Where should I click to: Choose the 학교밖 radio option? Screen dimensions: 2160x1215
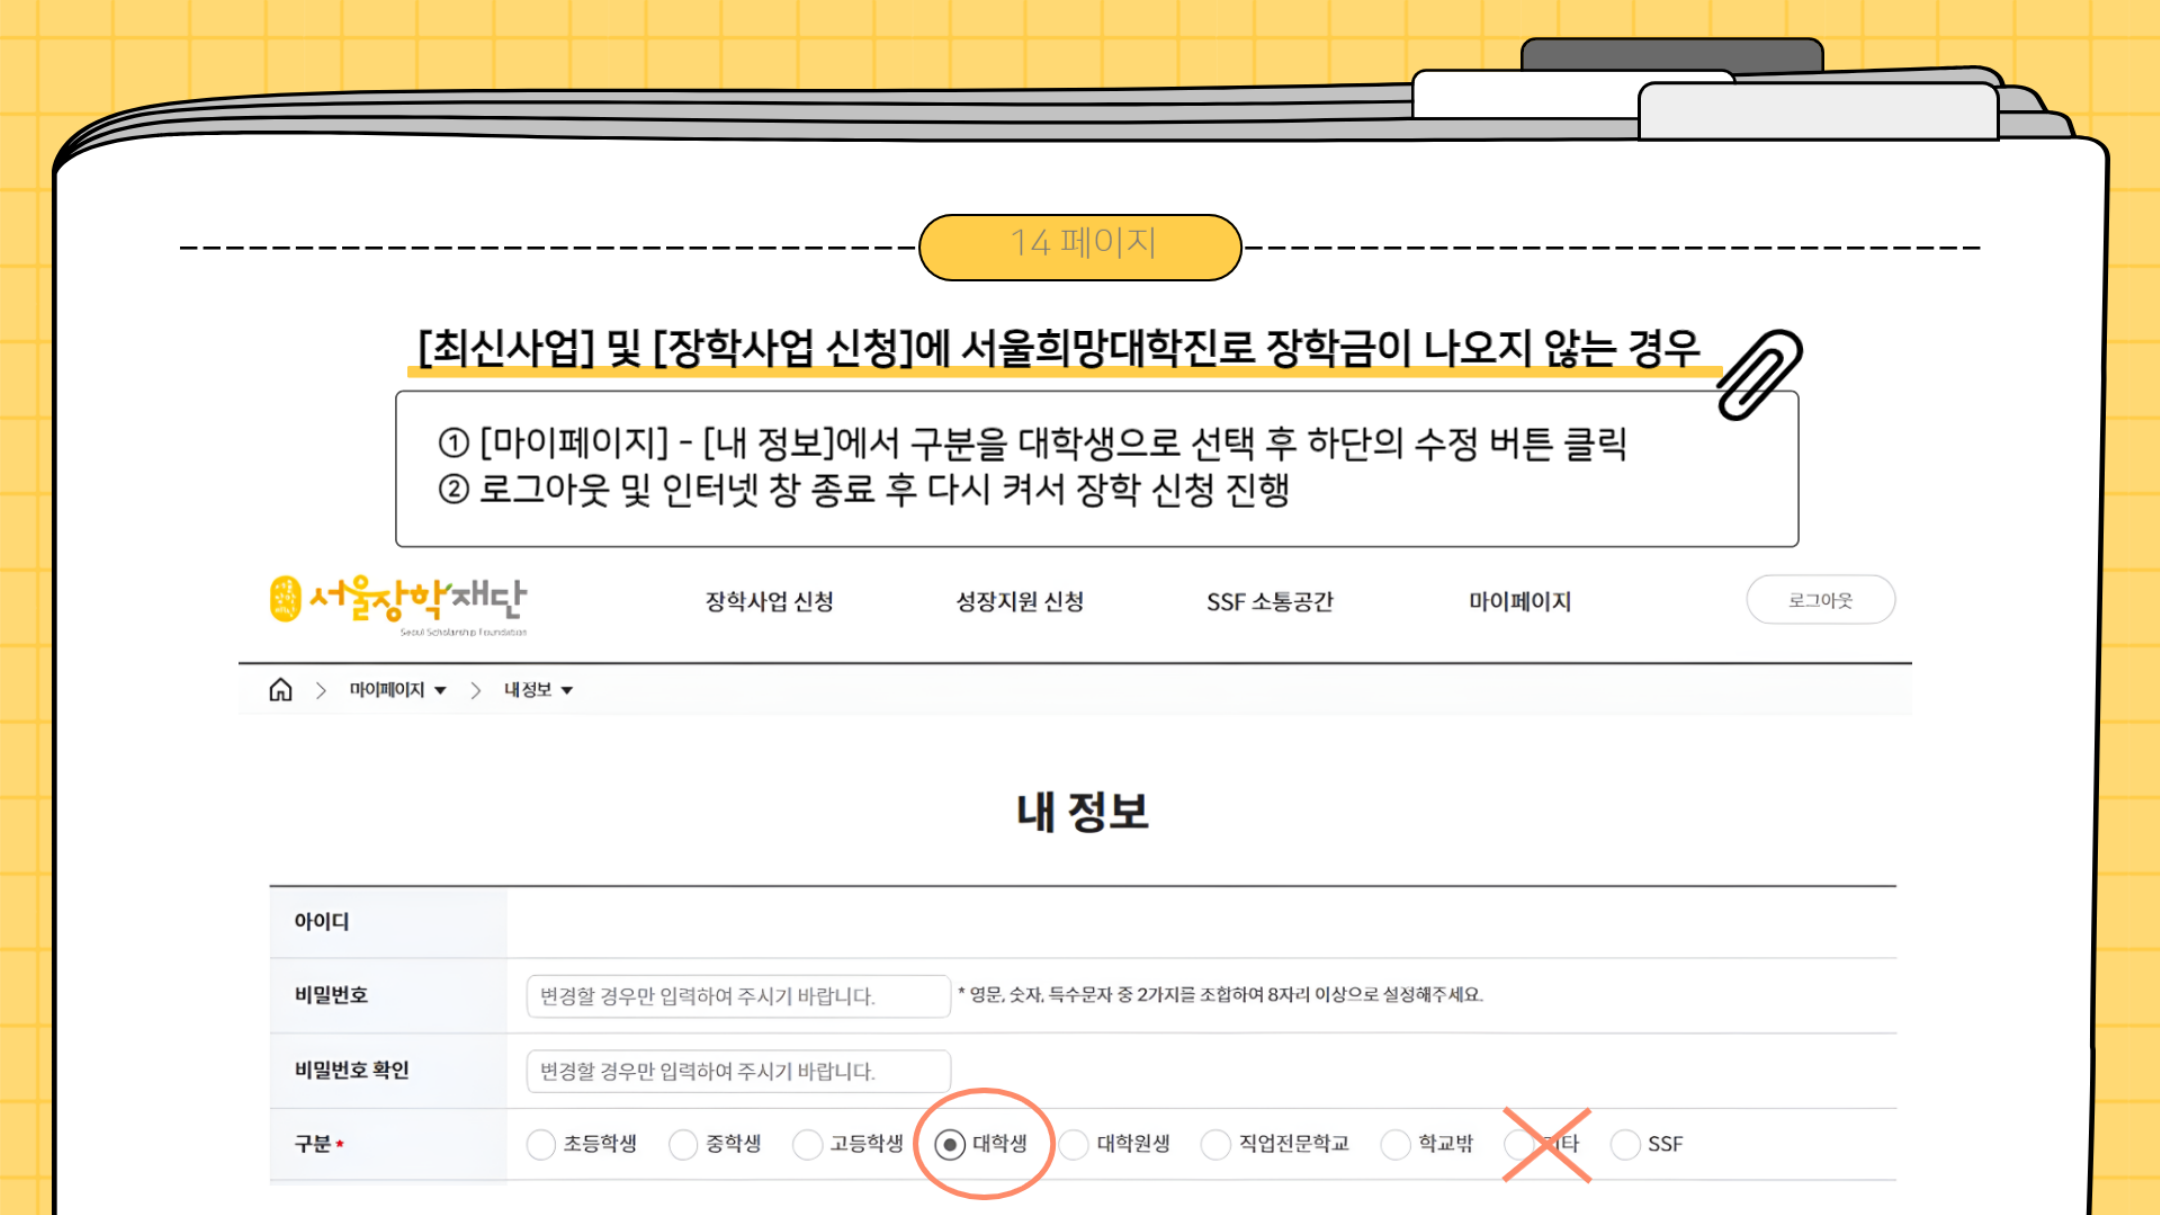pyautogui.click(x=1395, y=1144)
